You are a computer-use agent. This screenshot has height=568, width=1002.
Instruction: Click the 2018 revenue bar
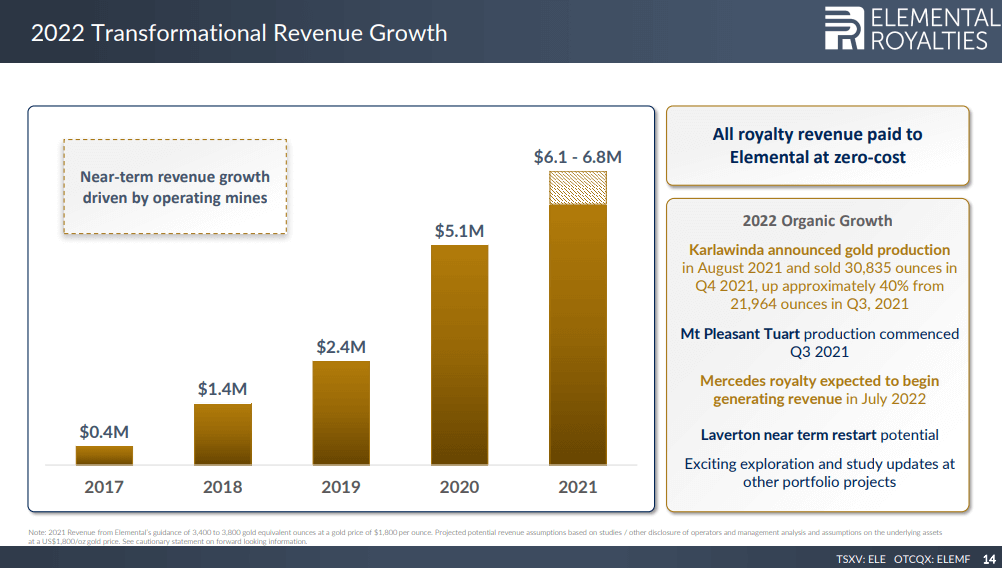[x=222, y=434]
